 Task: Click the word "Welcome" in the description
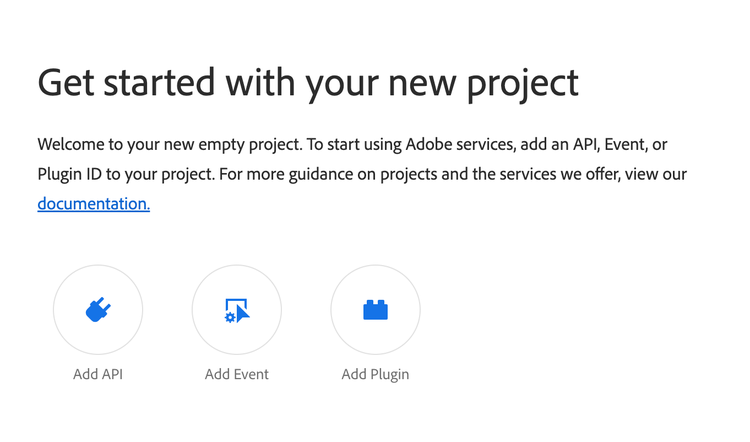click(73, 145)
